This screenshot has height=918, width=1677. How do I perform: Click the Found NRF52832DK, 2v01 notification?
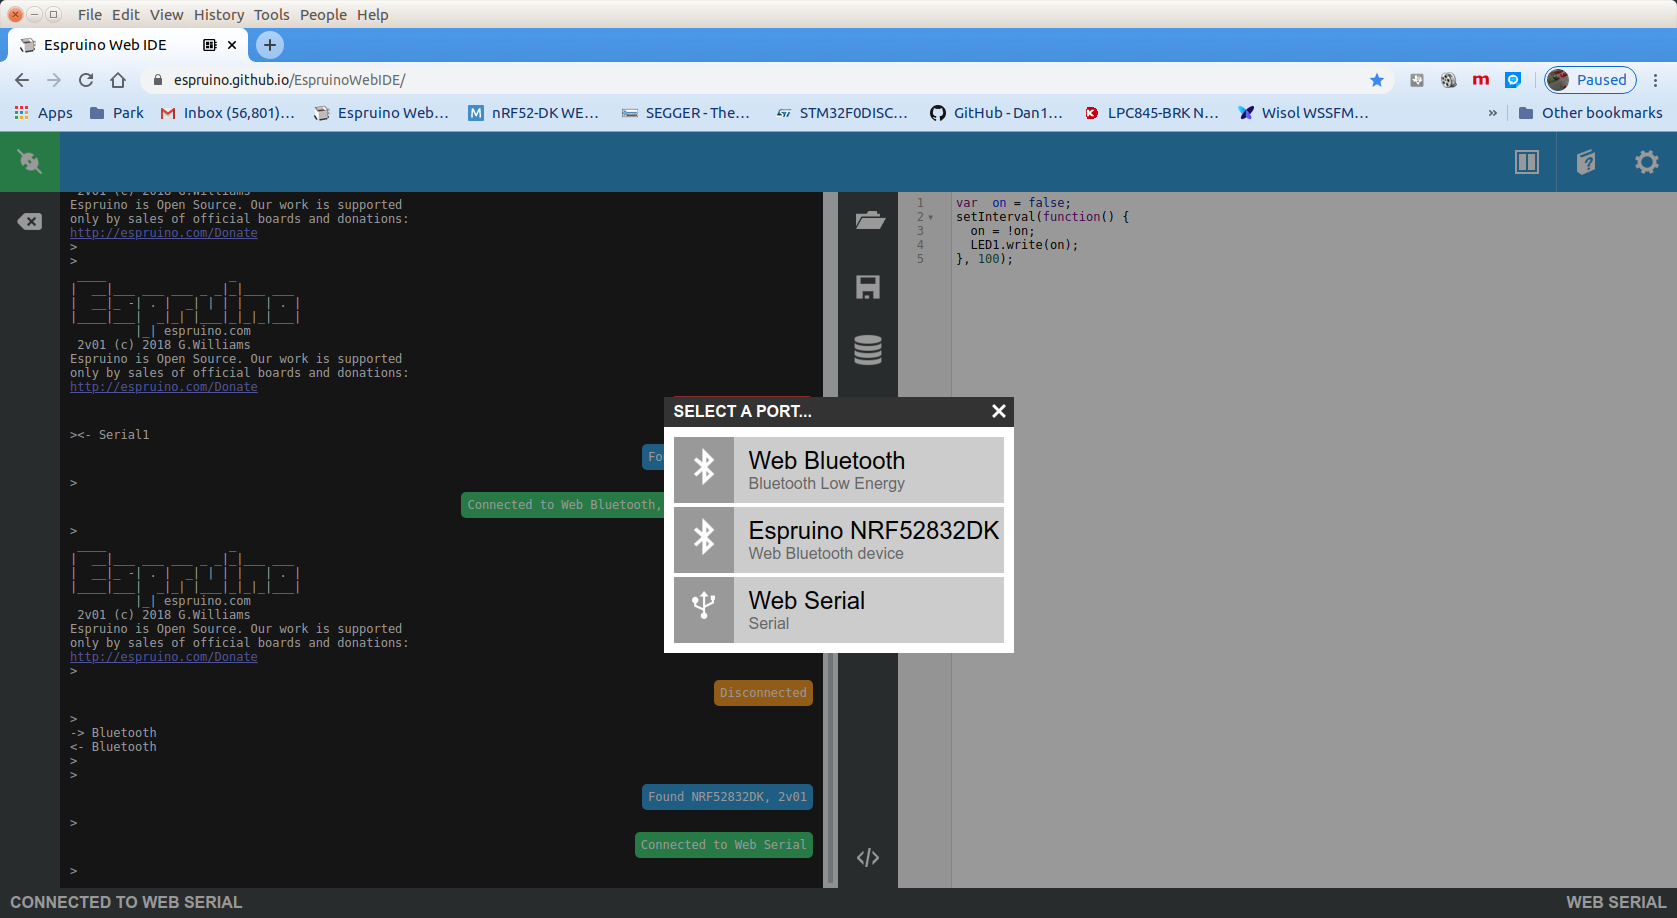coord(727,797)
